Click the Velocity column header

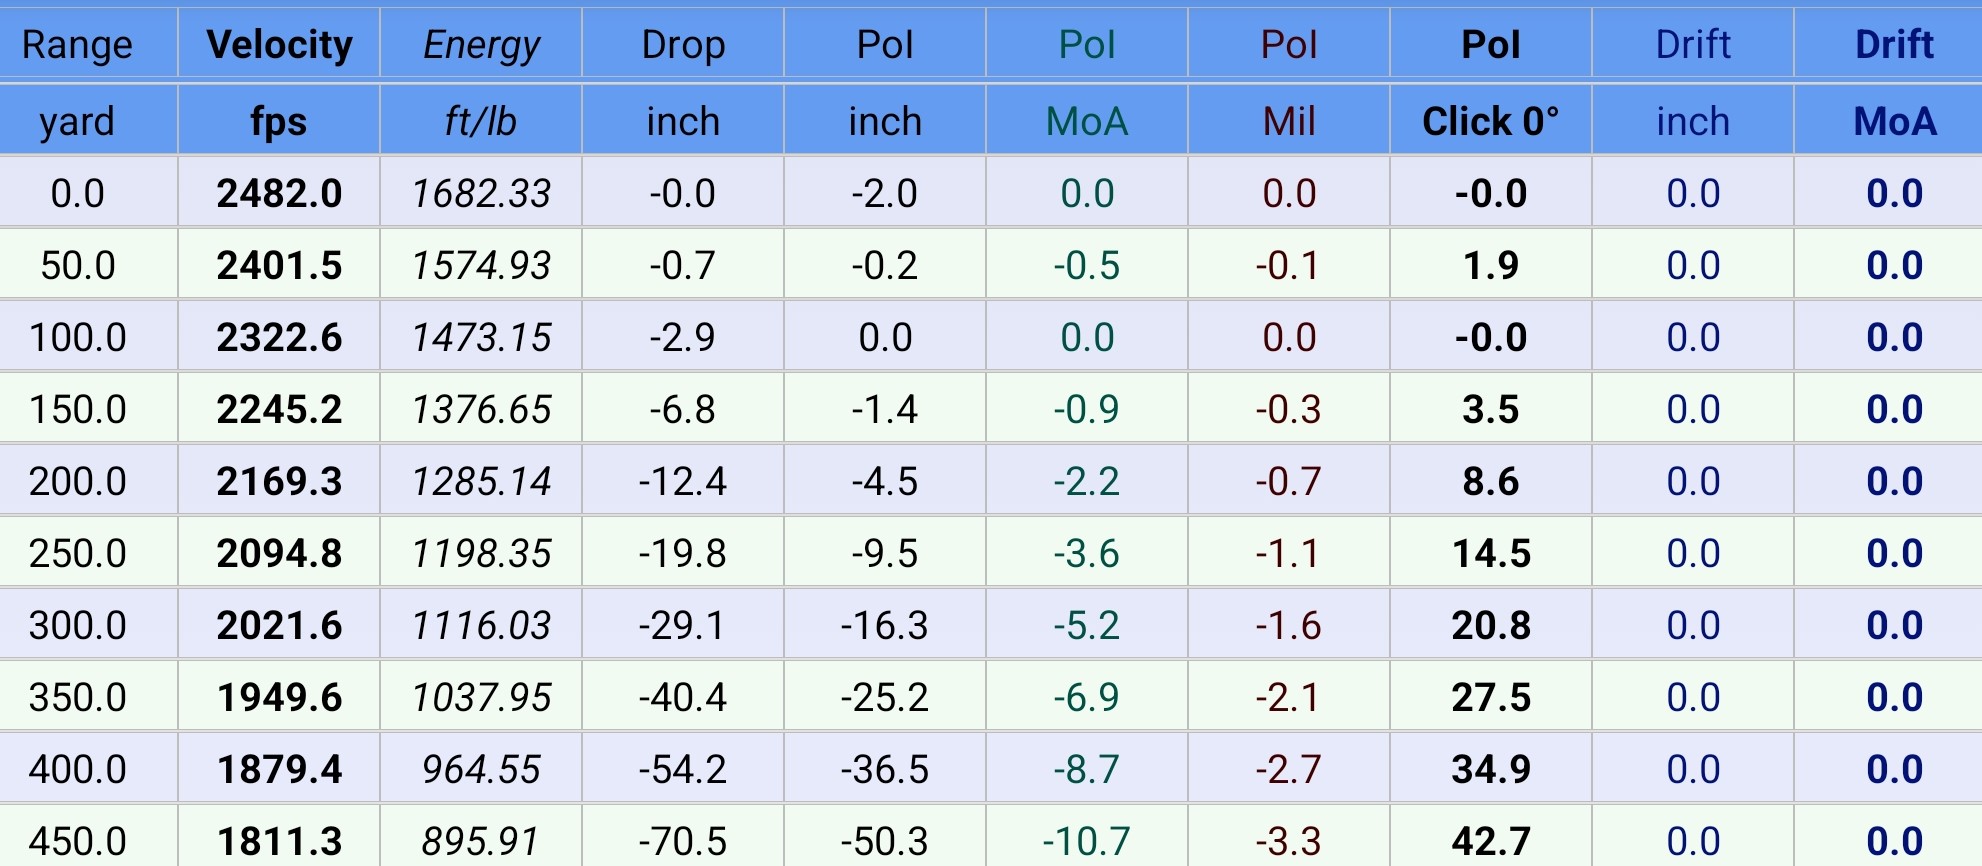tap(279, 45)
